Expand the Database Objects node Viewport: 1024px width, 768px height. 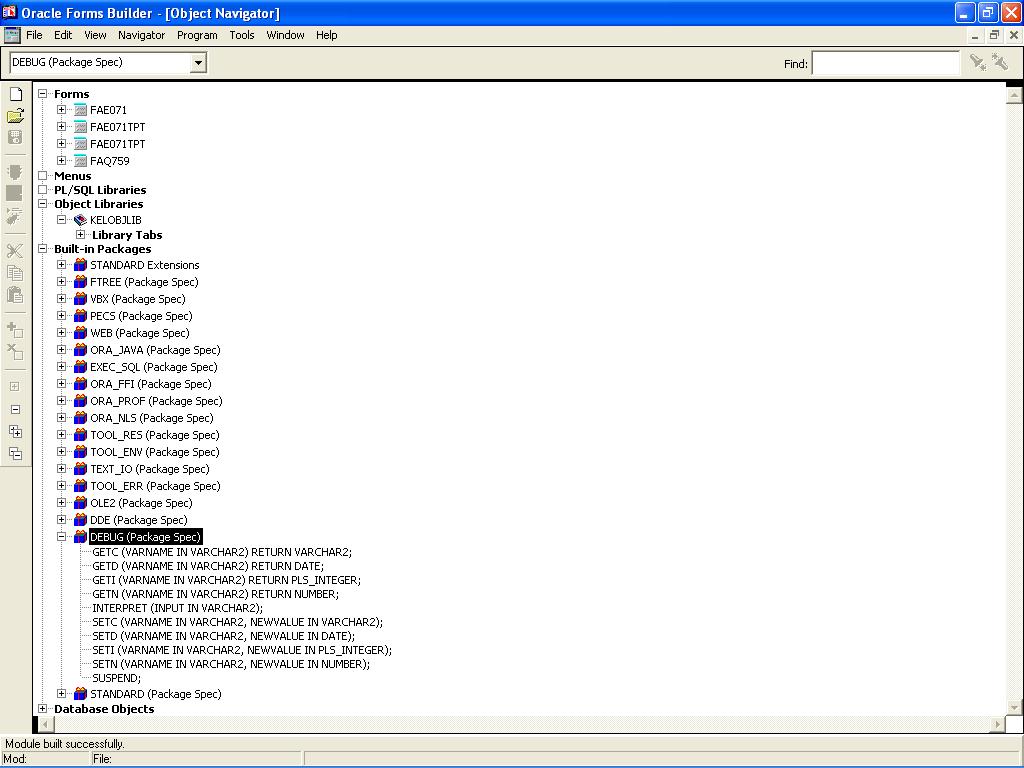(43, 709)
